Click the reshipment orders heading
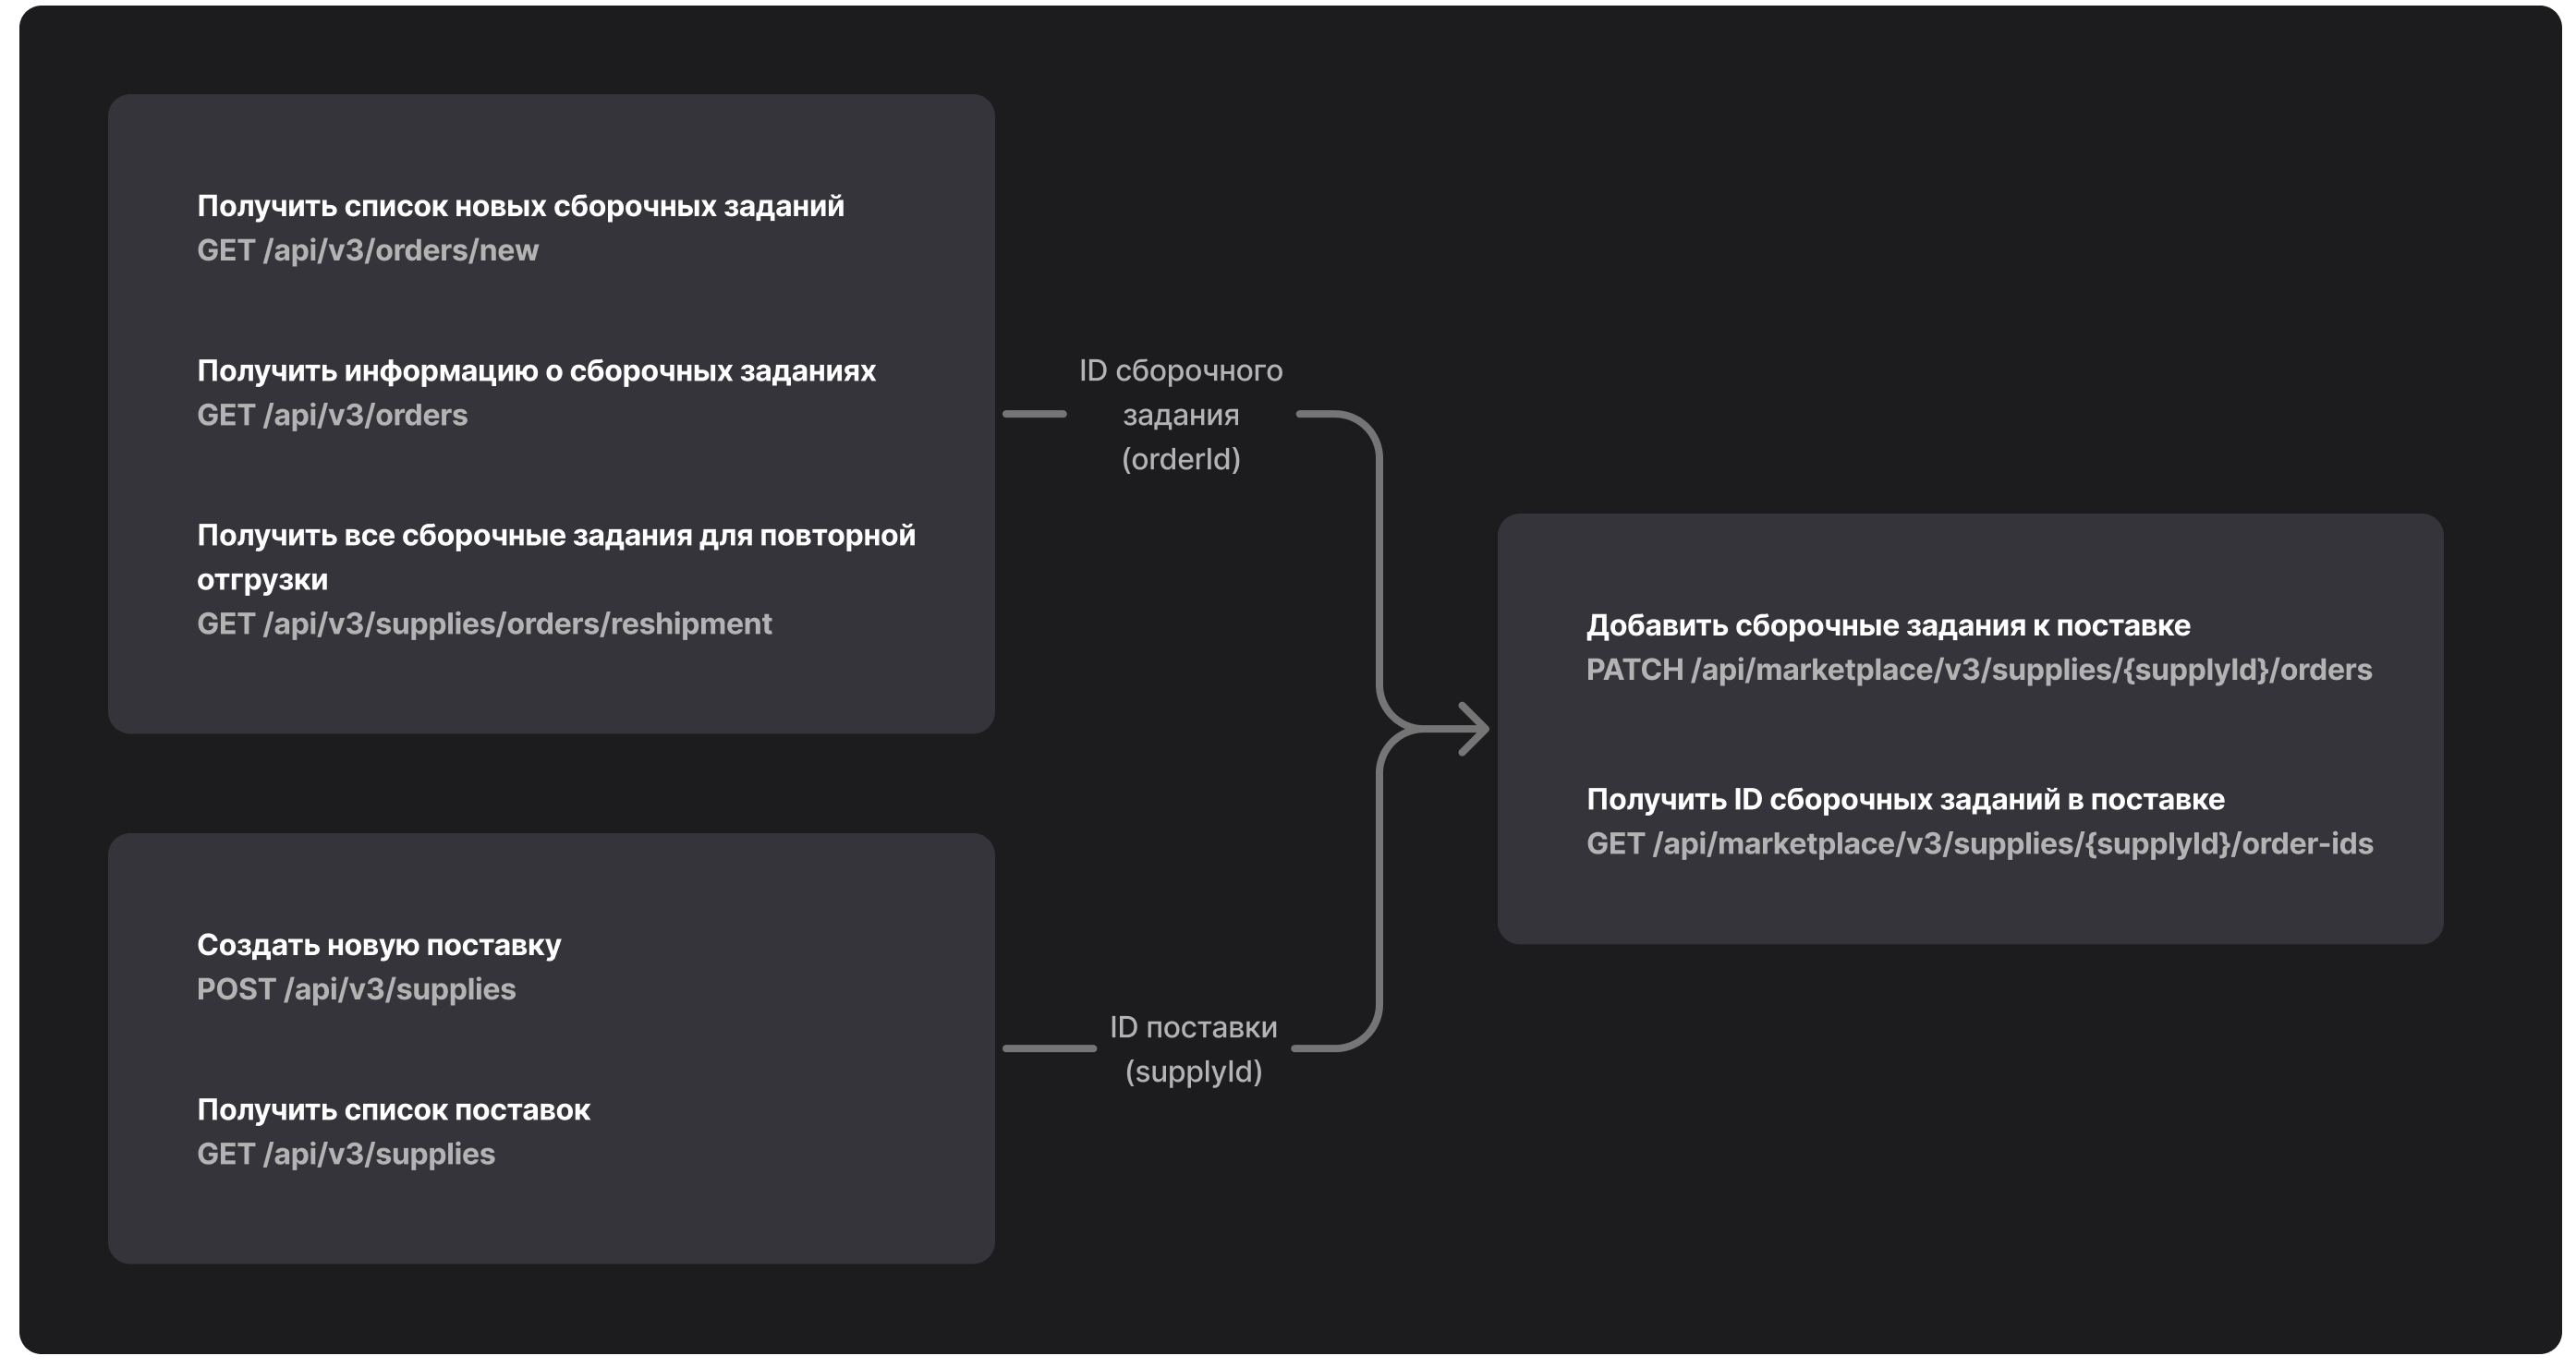2576x1368 pixels. pyautogui.click(x=555, y=536)
